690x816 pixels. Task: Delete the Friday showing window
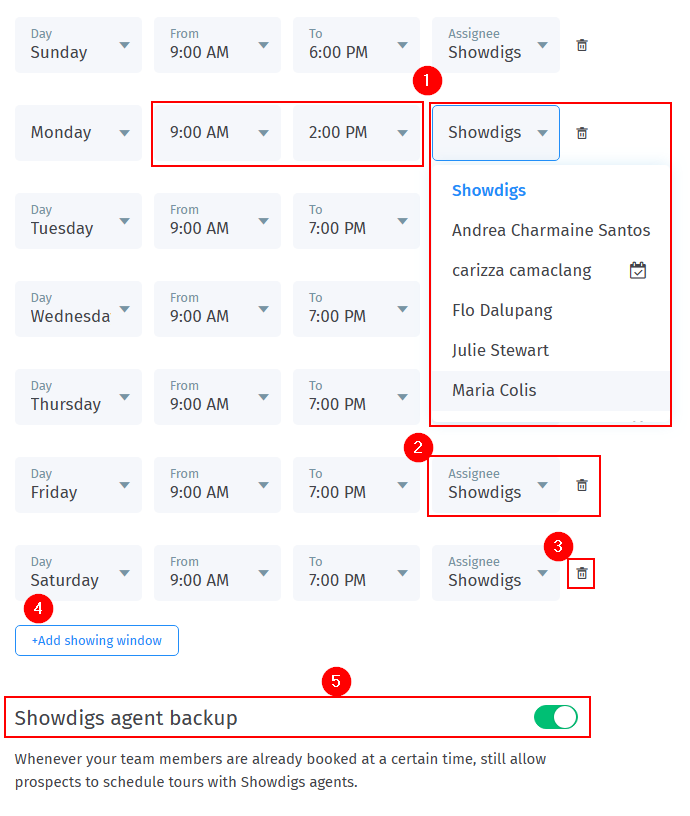(x=582, y=485)
